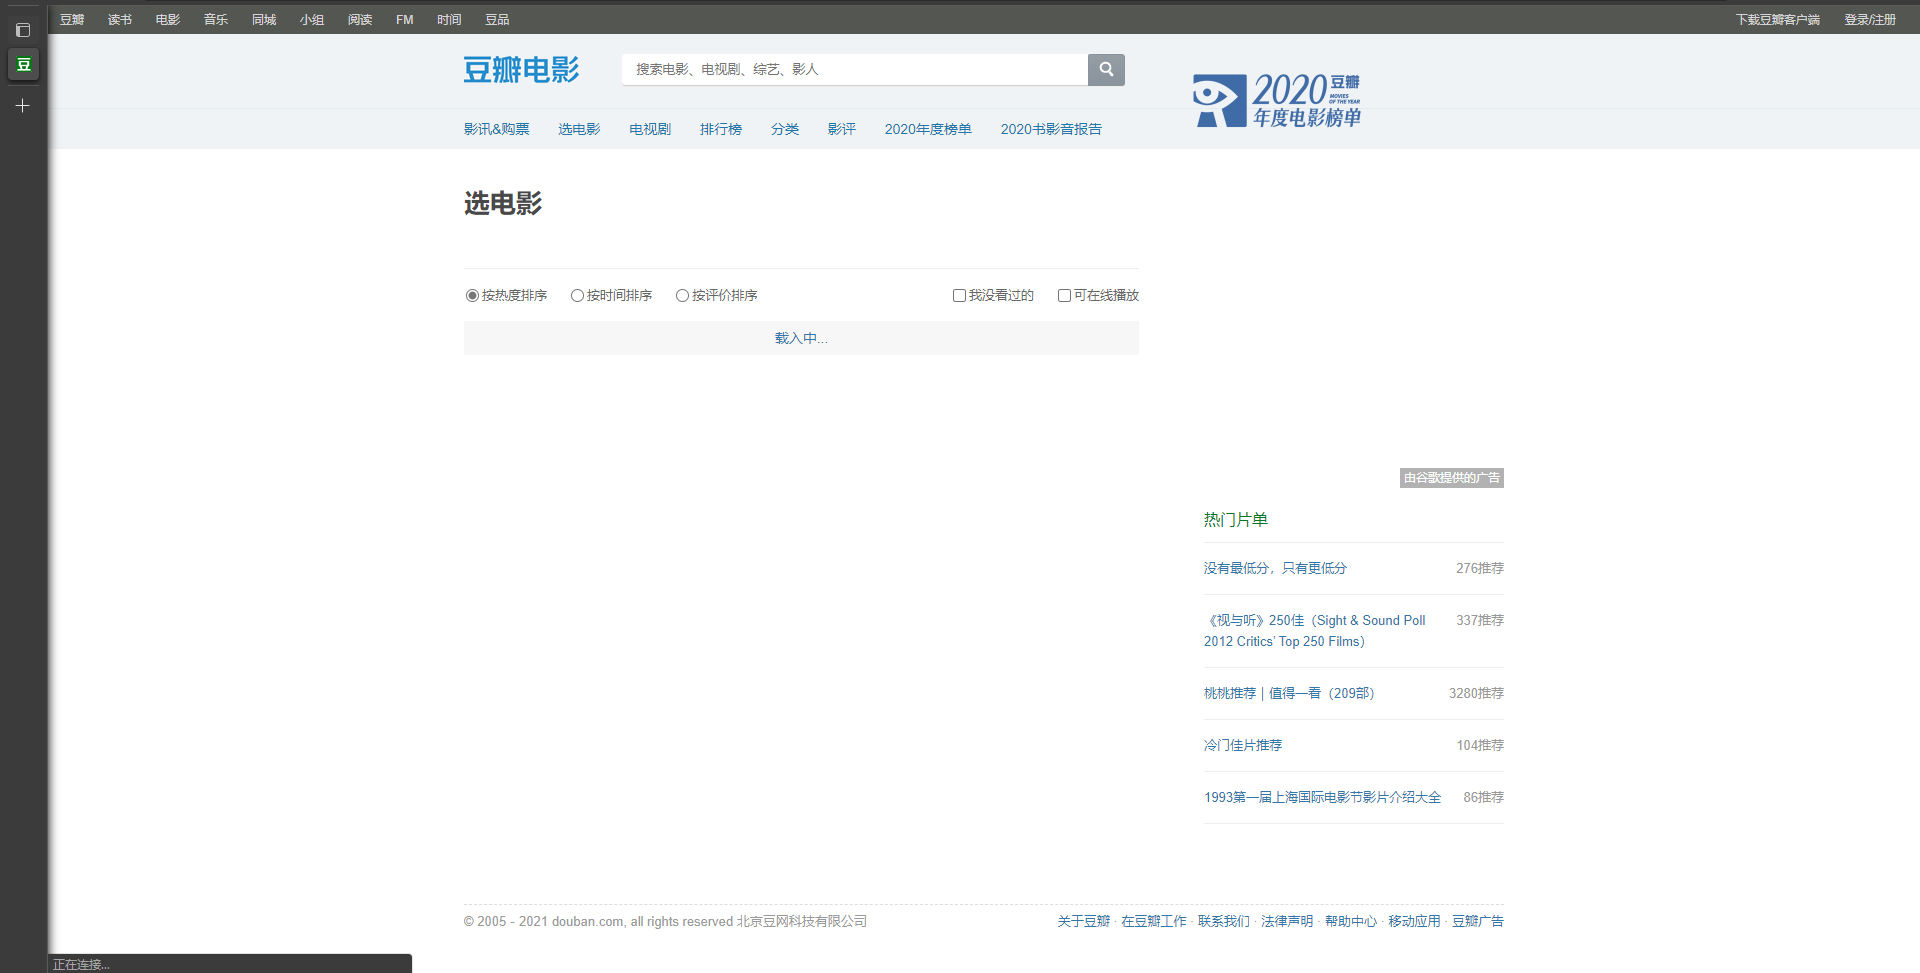Go to 选电影 nav tab
The height and width of the screenshot is (973, 1920).
[x=579, y=129]
